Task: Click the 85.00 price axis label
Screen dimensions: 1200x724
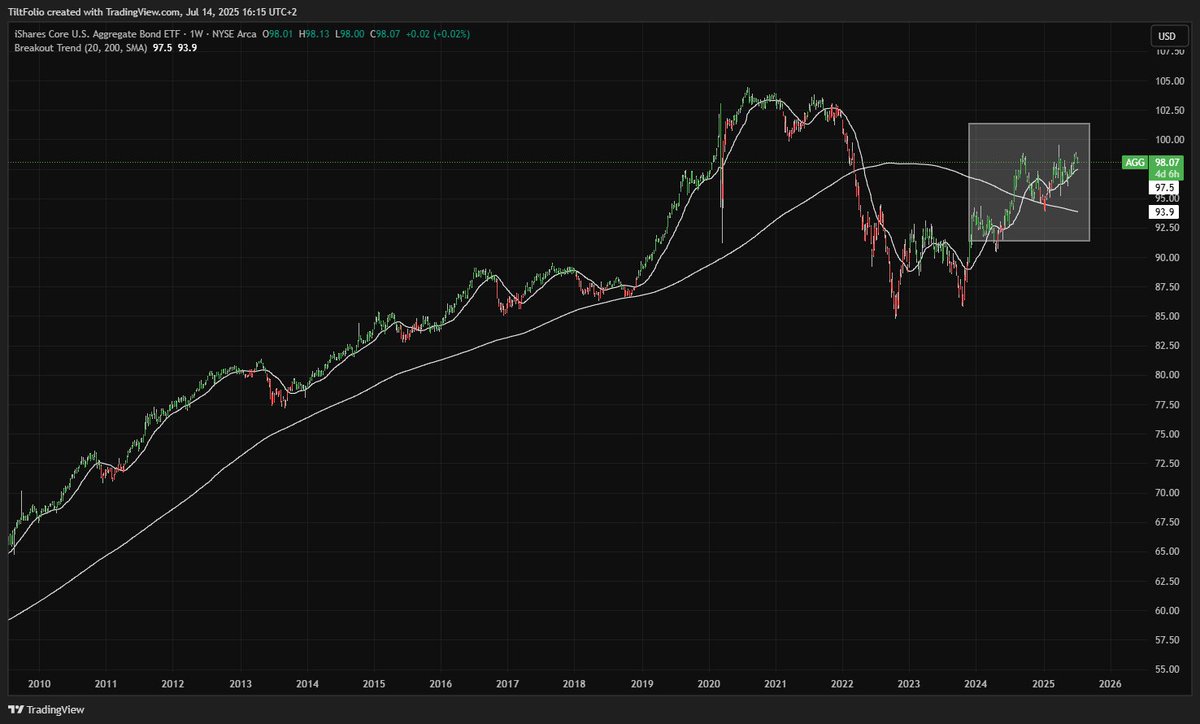Action: pyautogui.click(x=1167, y=317)
